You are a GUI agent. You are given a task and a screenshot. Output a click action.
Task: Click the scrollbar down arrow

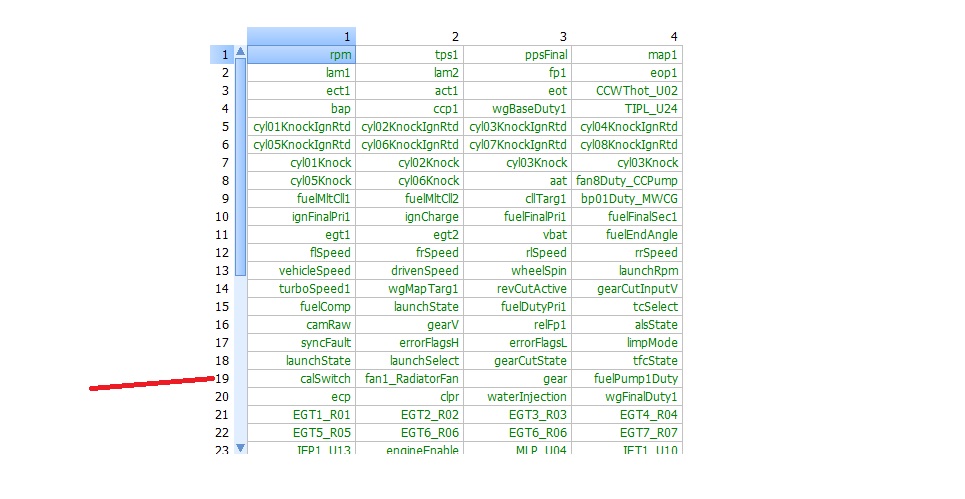(x=240, y=449)
